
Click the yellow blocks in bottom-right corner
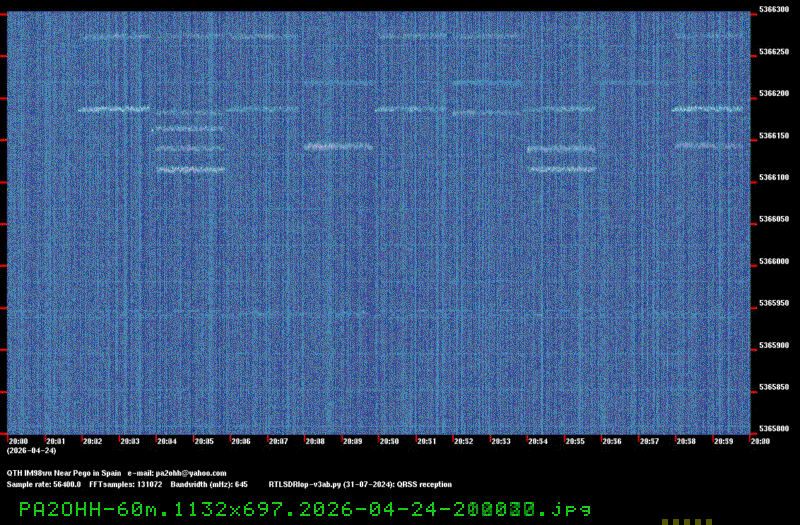687,522
